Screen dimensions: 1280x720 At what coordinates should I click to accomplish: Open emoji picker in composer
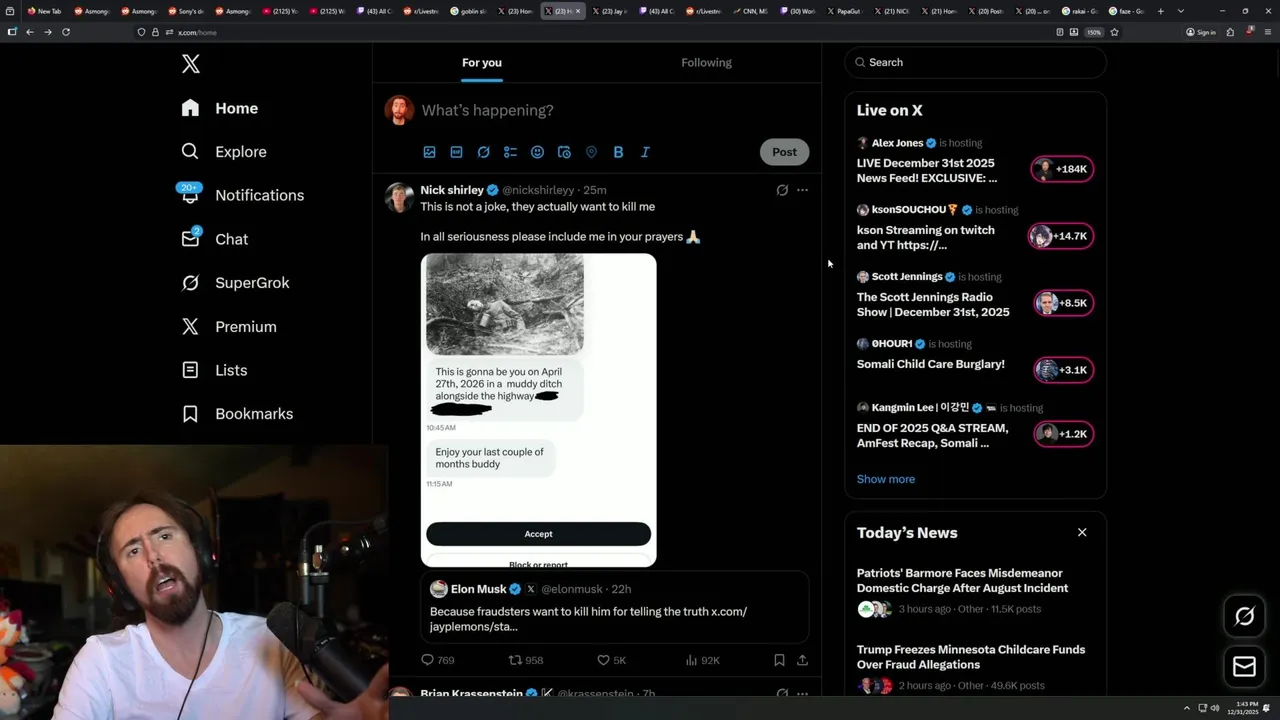(x=537, y=152)
